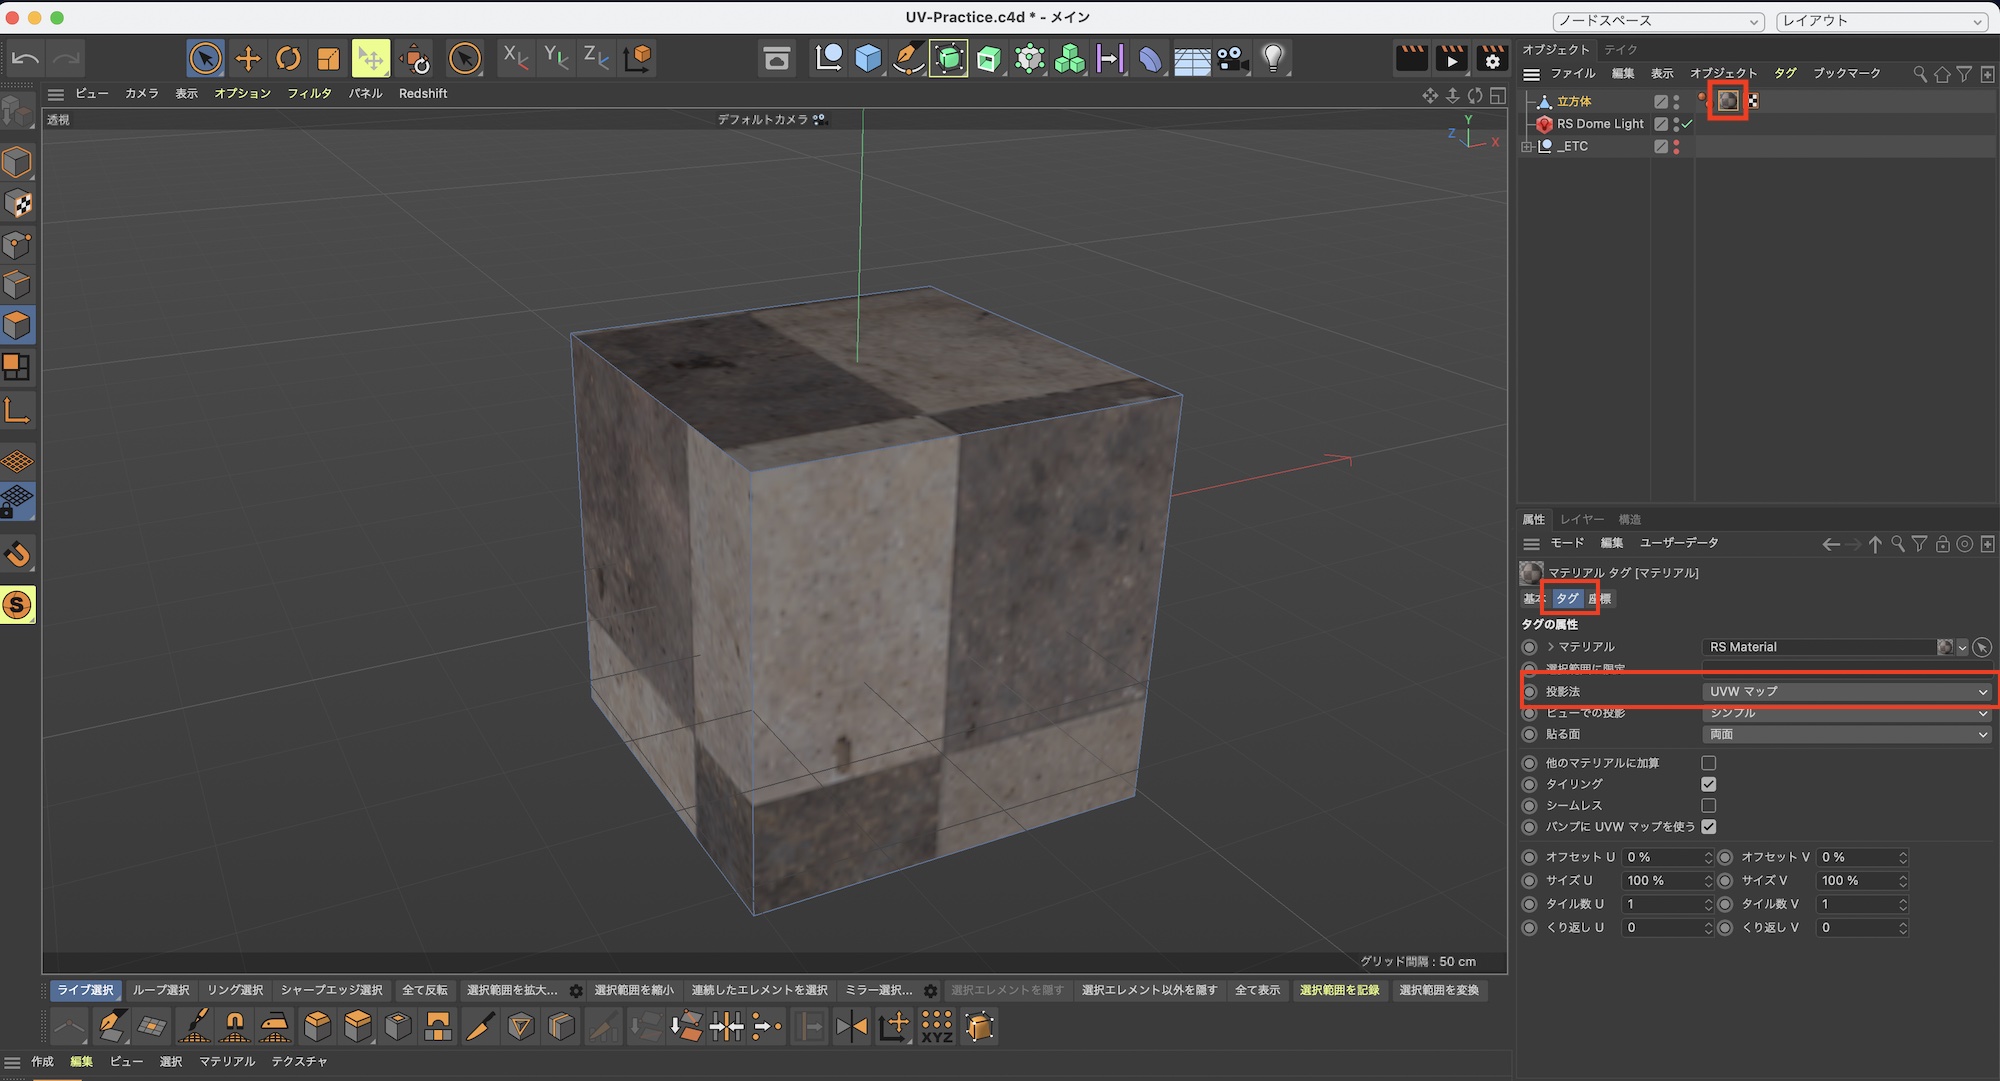This screenshot has height=1081, width=2000.
Task: Open the 貼る面 両面 dropdown
Action: 1846,734
